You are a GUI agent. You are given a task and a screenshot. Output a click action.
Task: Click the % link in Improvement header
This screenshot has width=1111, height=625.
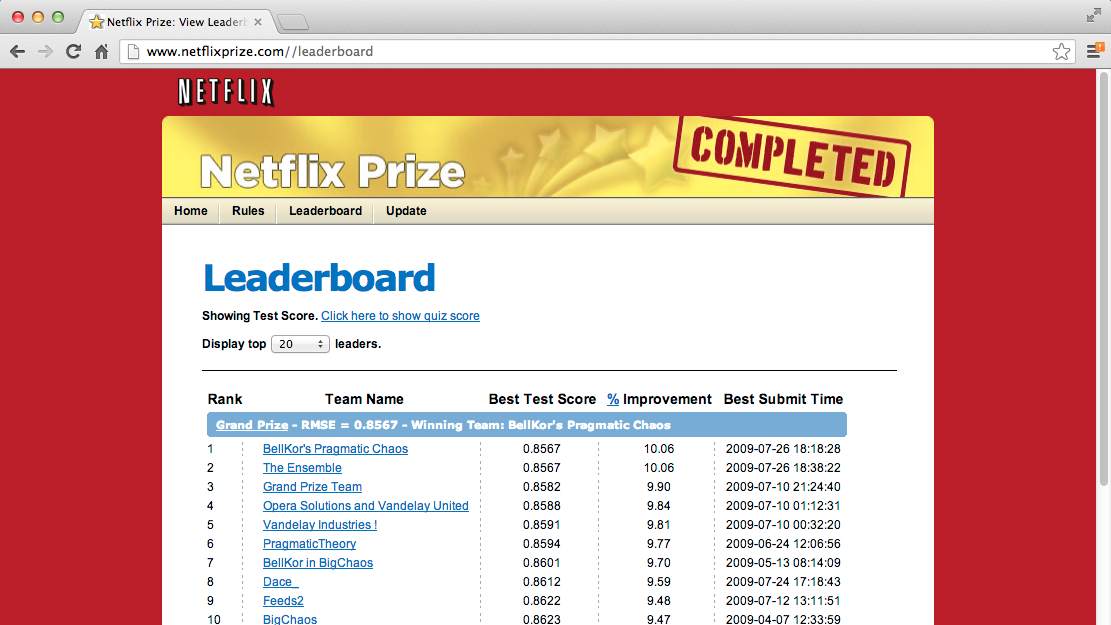tap(613, 399)
